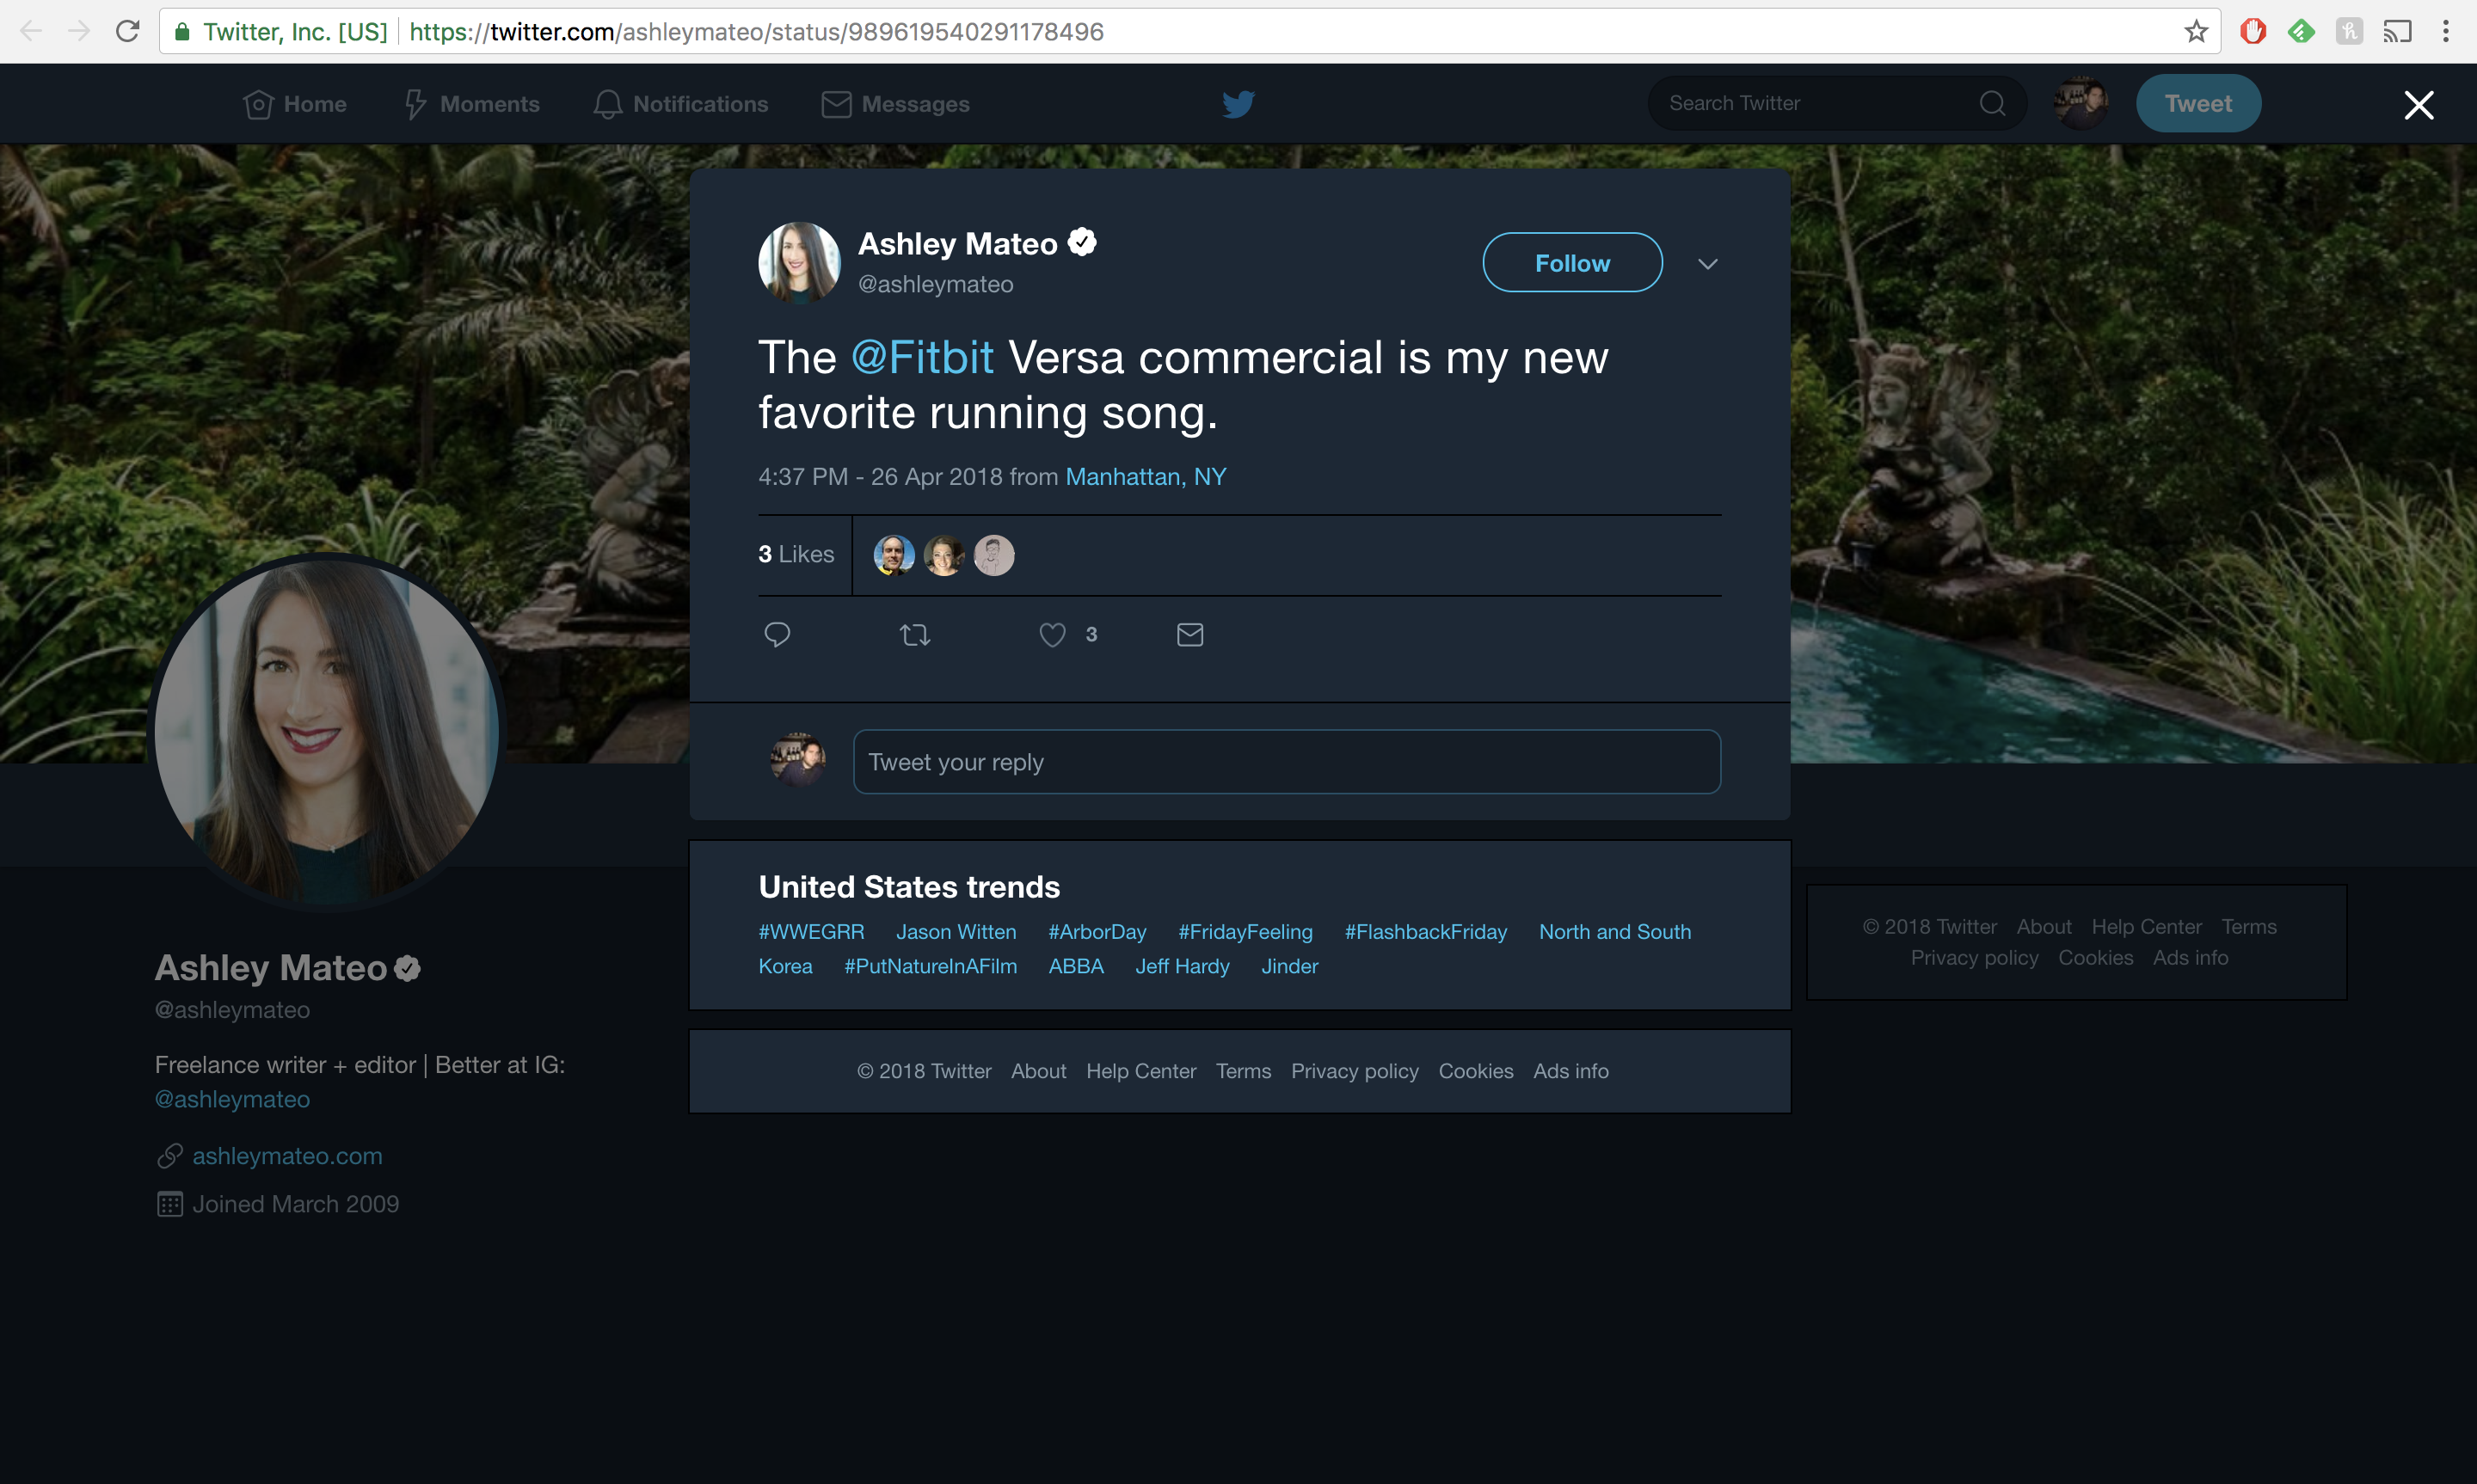The width and height of the screenshot is (2477, 1484).
Task: Click the first liker's avatar
Action: coord(894,555)
